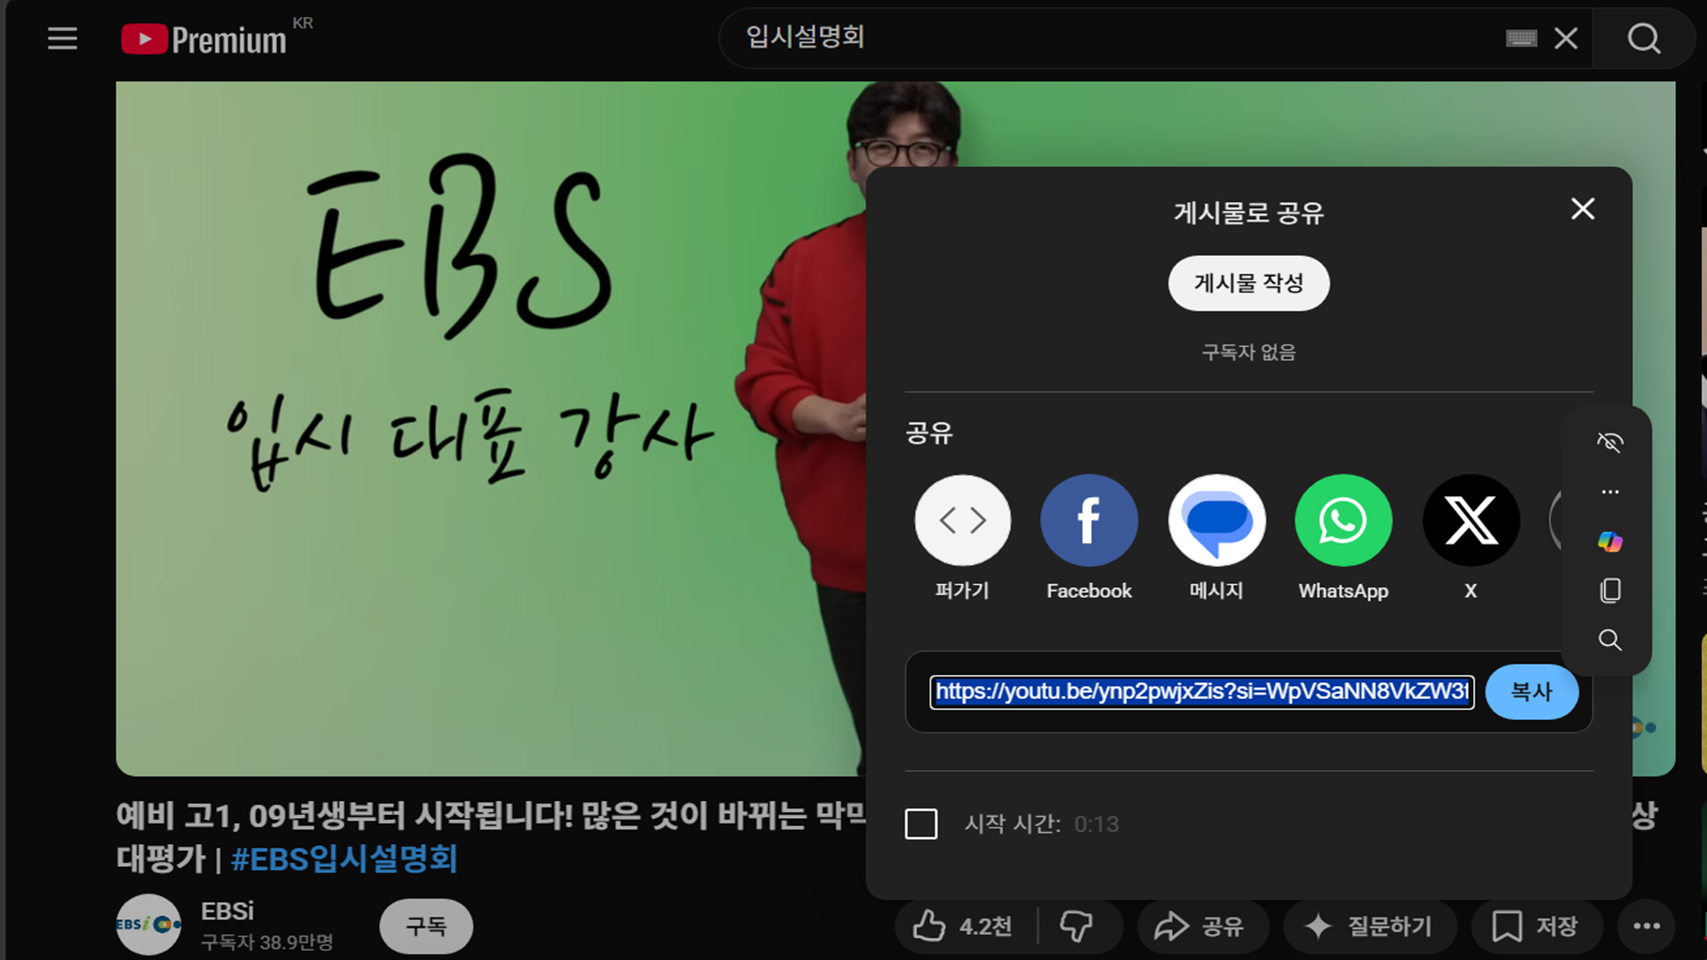Viewport: 1707px width, 960px height.
Task: Run search with the magnifier button
Action: click(x=1644, y=38)
